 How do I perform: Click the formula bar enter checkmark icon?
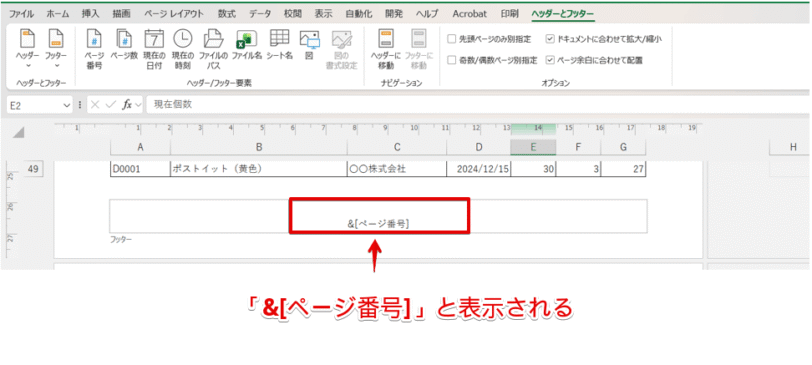pos(110,105)
